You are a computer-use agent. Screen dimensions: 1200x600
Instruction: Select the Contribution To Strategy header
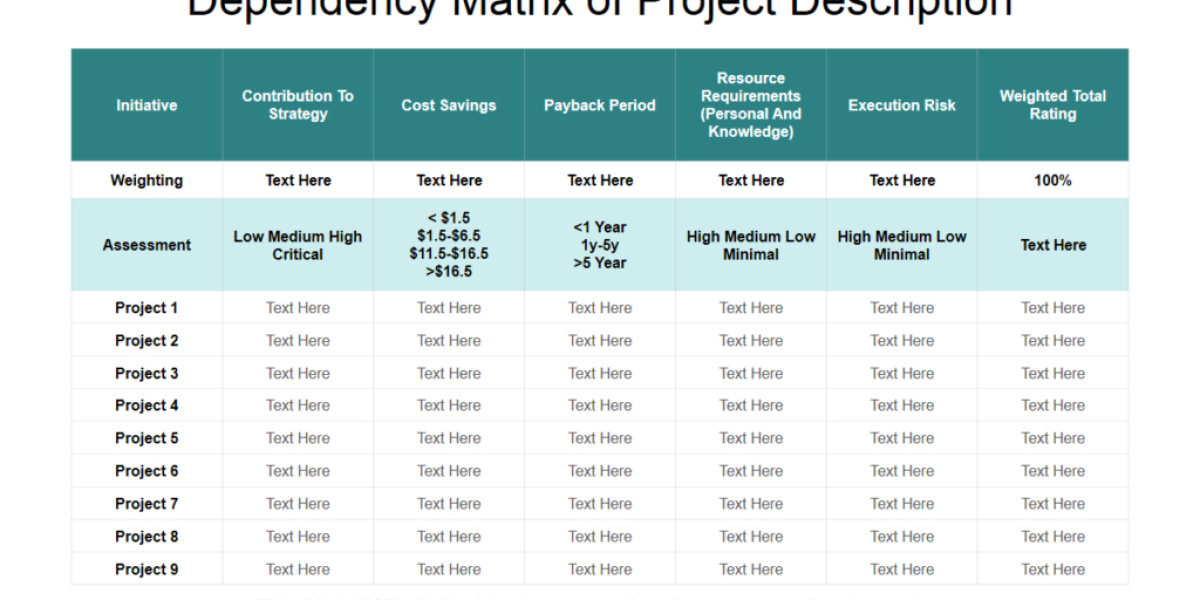point(298,105)
